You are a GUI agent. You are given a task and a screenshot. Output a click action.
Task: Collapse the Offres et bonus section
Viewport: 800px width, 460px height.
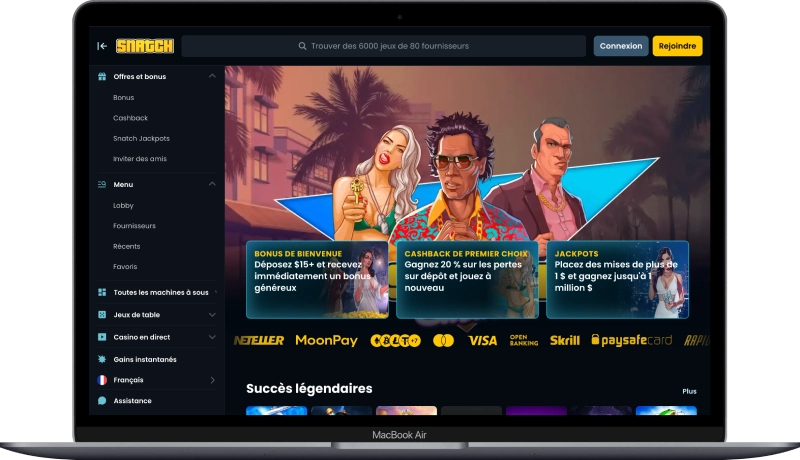pos(212,76)
